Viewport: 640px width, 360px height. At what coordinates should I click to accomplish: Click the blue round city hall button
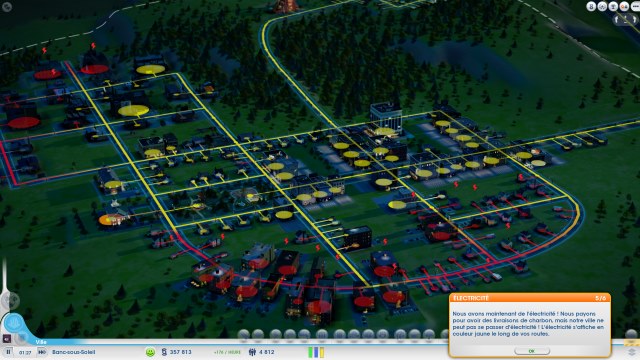14,323
